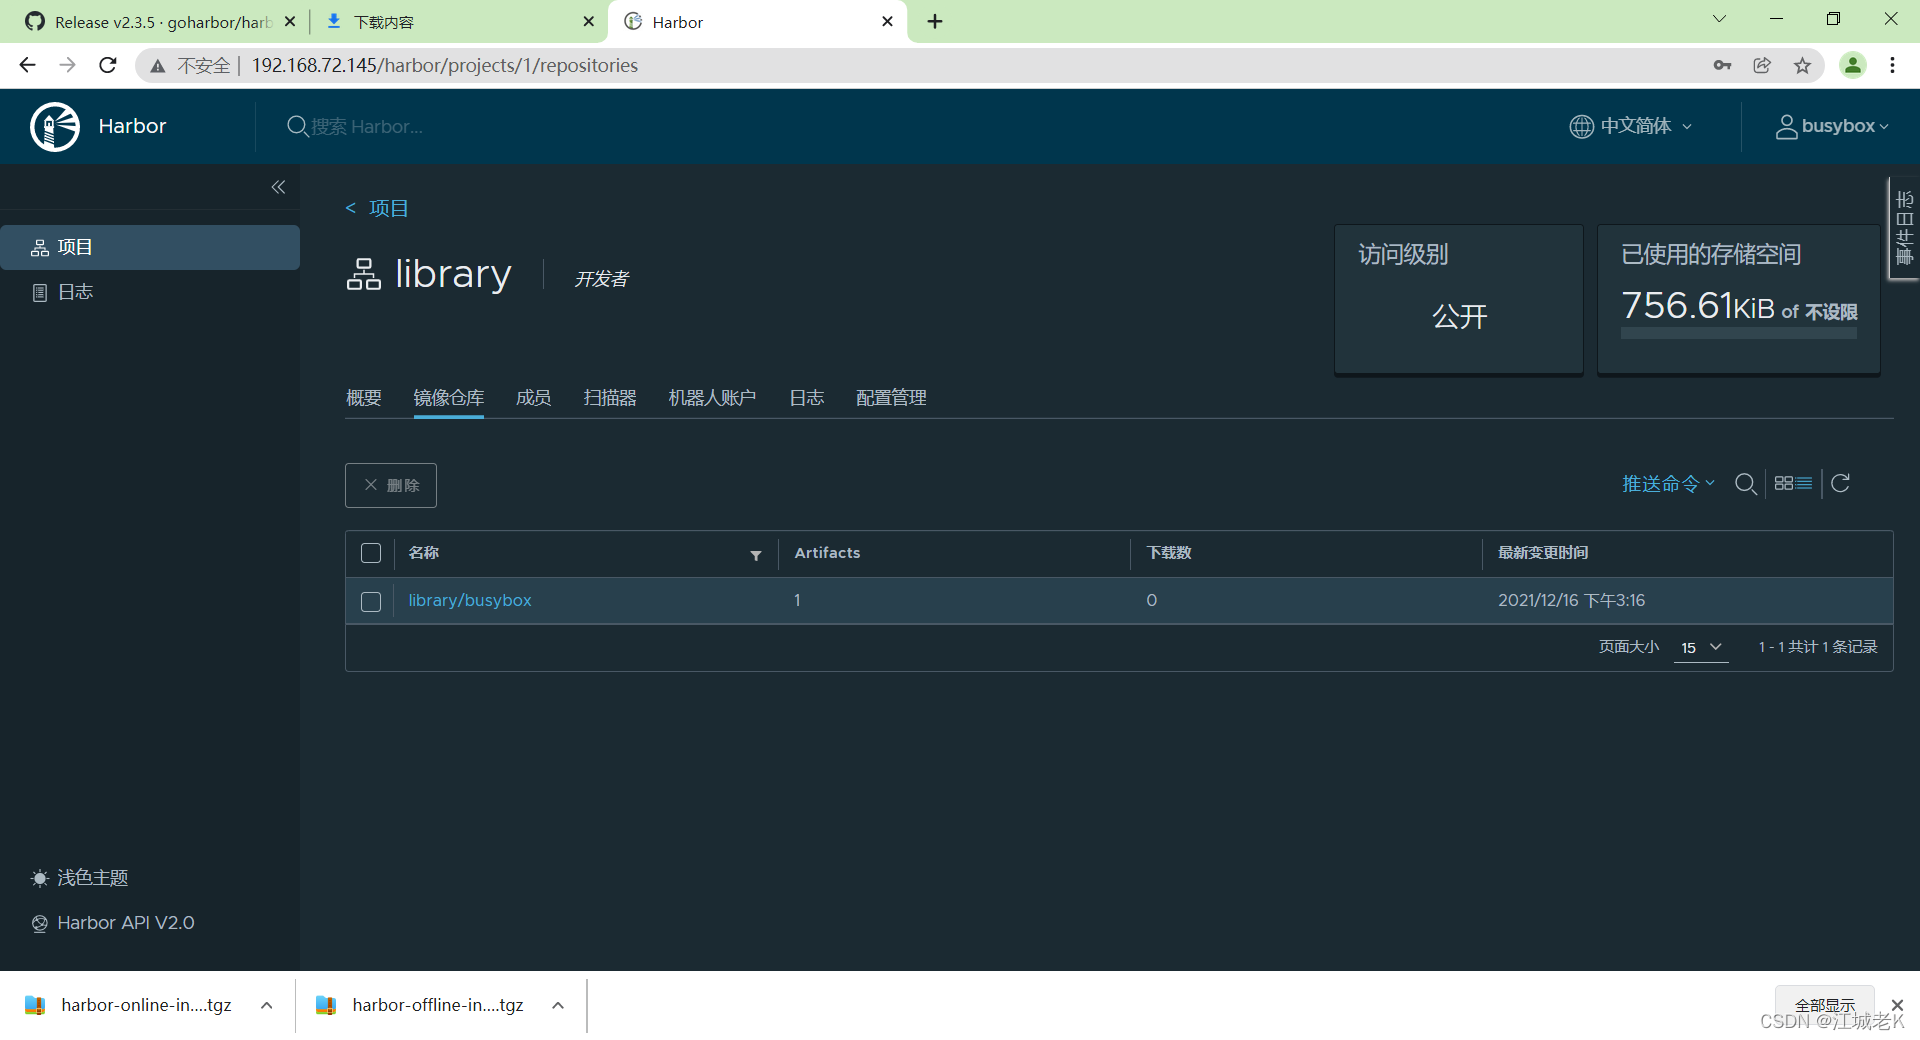Image resolution: width=1920 pixels, height=1040 pixels.
Task: Open the 成员 tab
Action: click(x=533, y=398)
